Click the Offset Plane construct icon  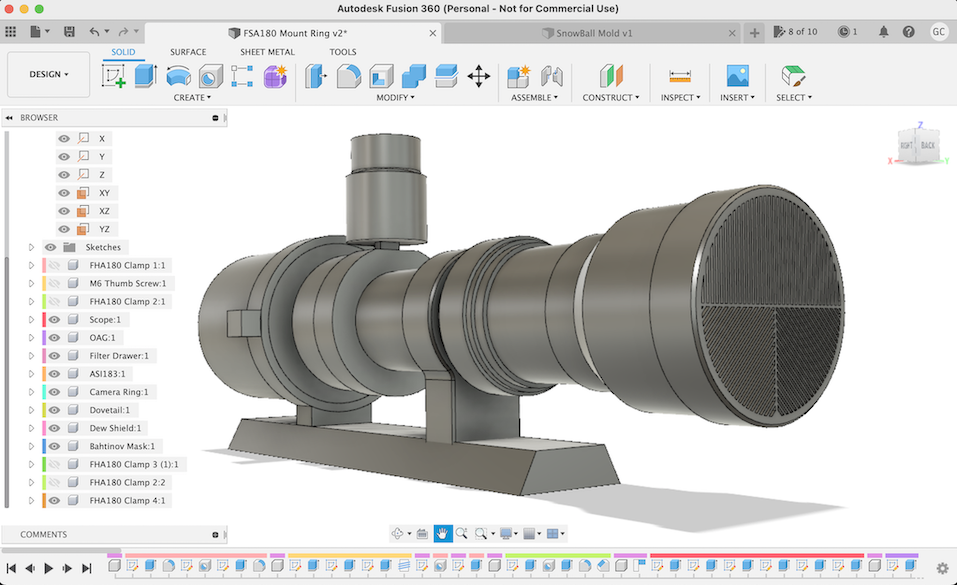[x=611, y=76]
